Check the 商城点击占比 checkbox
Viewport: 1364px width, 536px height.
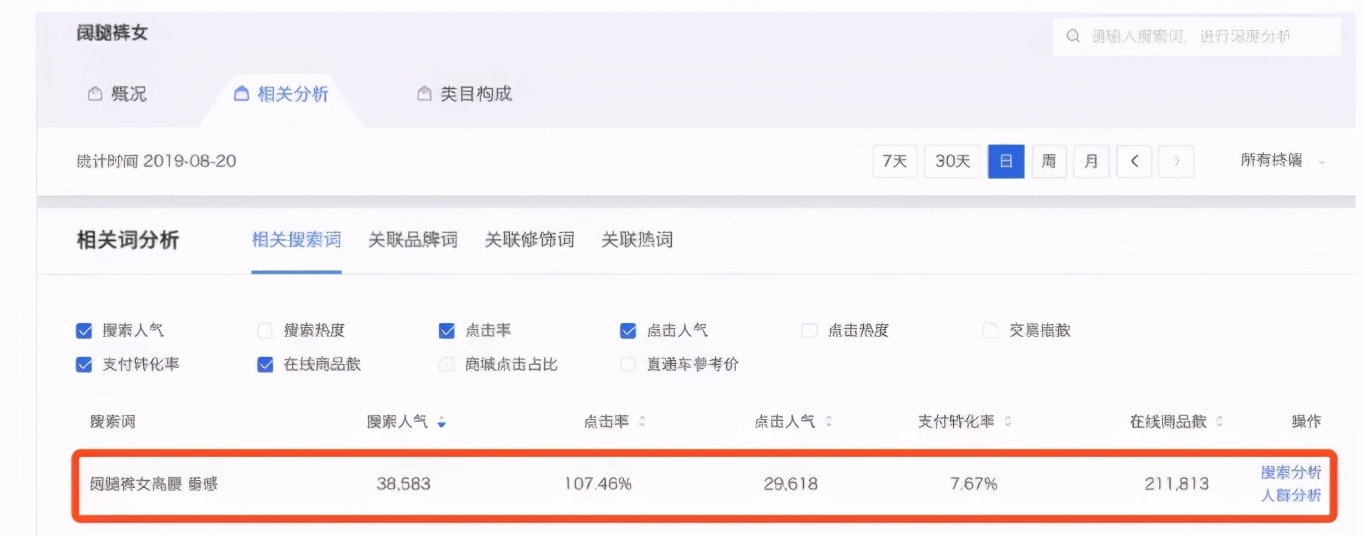(447, 365)
